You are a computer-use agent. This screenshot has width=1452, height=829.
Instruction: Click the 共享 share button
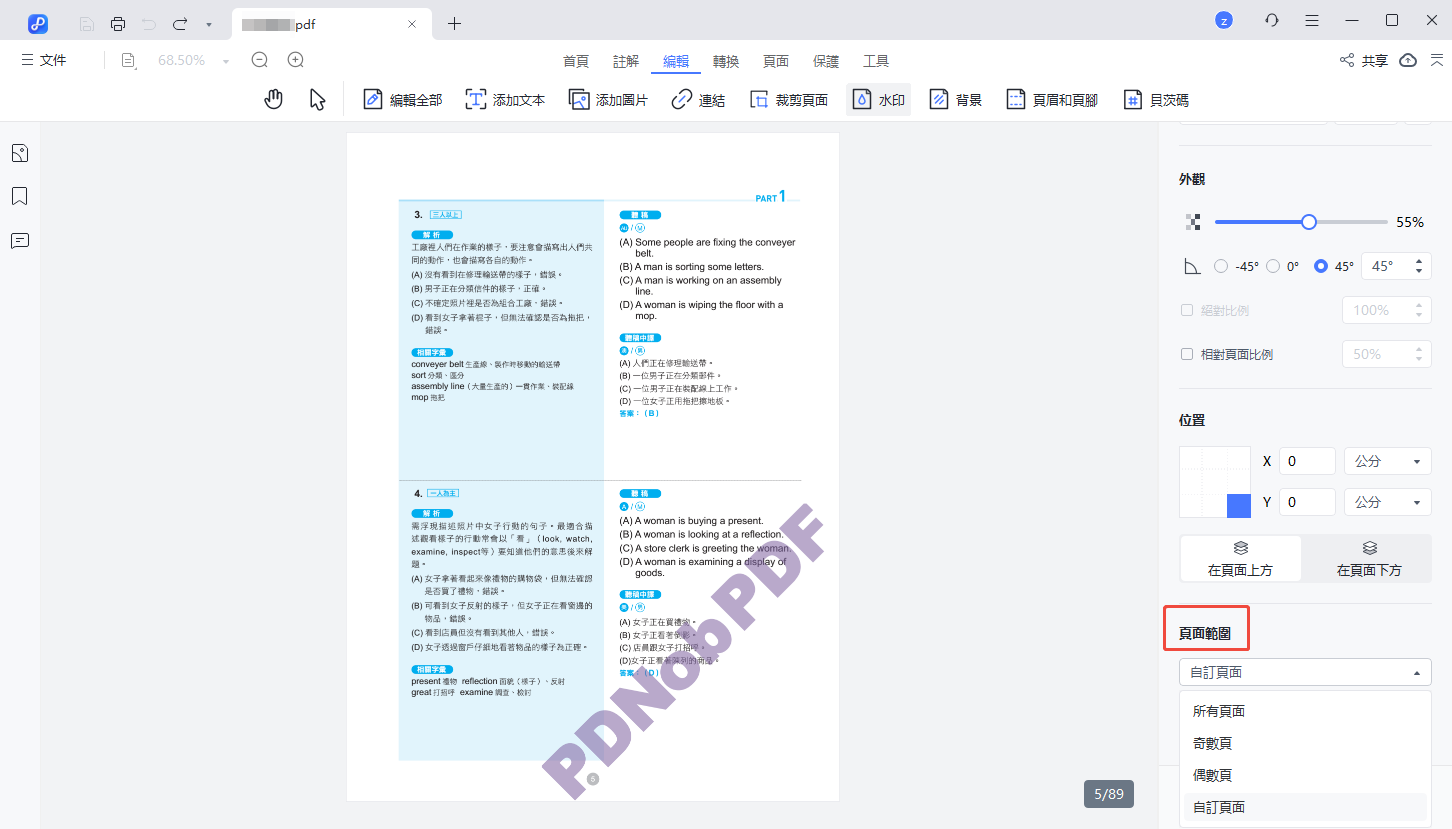click(1364, 60)
